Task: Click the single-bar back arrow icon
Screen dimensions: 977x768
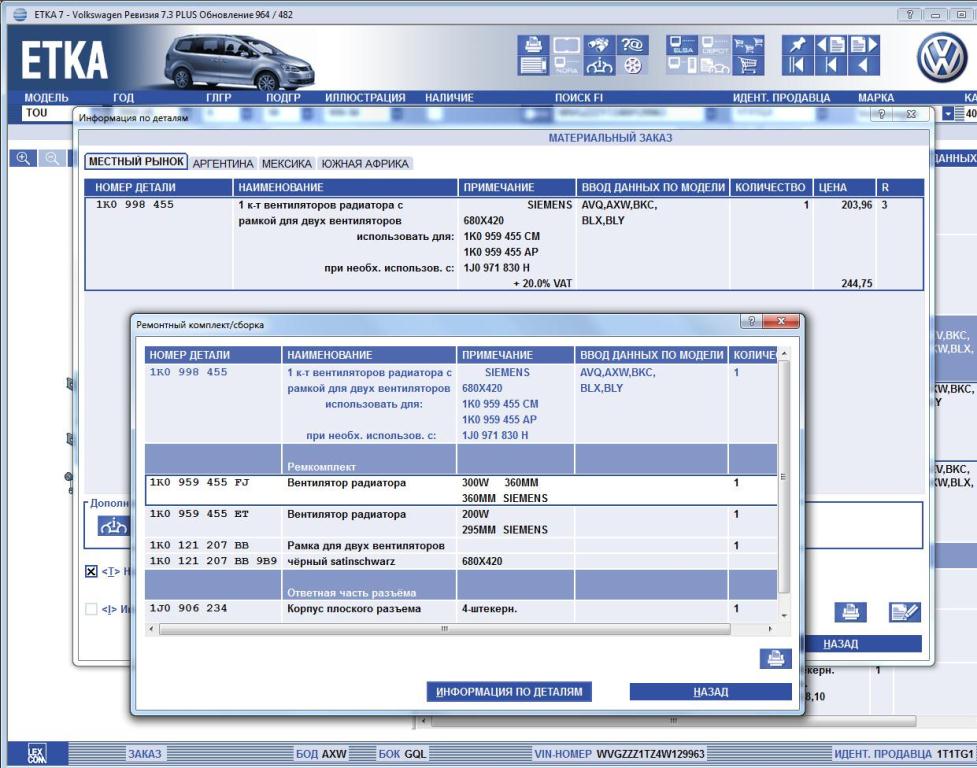Action: pyautogui.click(x=831, y=65)
